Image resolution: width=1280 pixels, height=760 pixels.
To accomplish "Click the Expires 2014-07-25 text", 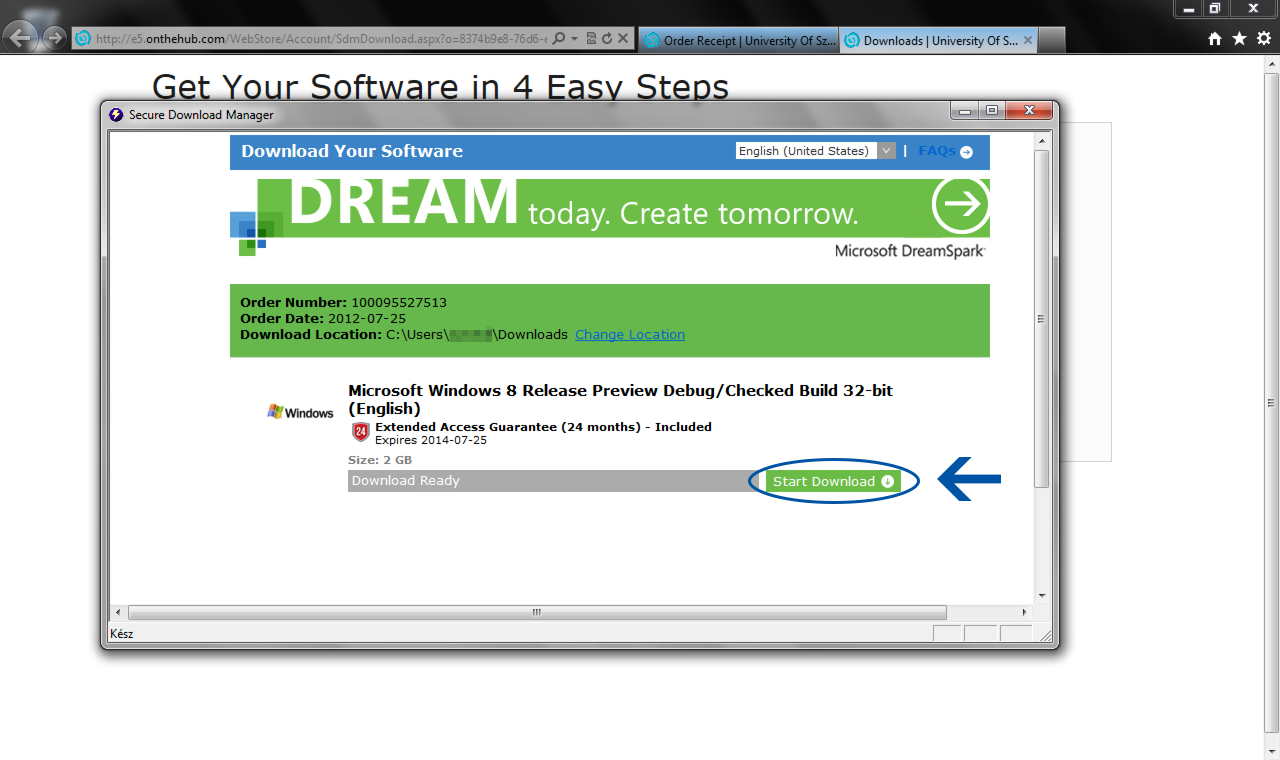I will (x=431, y=440).
